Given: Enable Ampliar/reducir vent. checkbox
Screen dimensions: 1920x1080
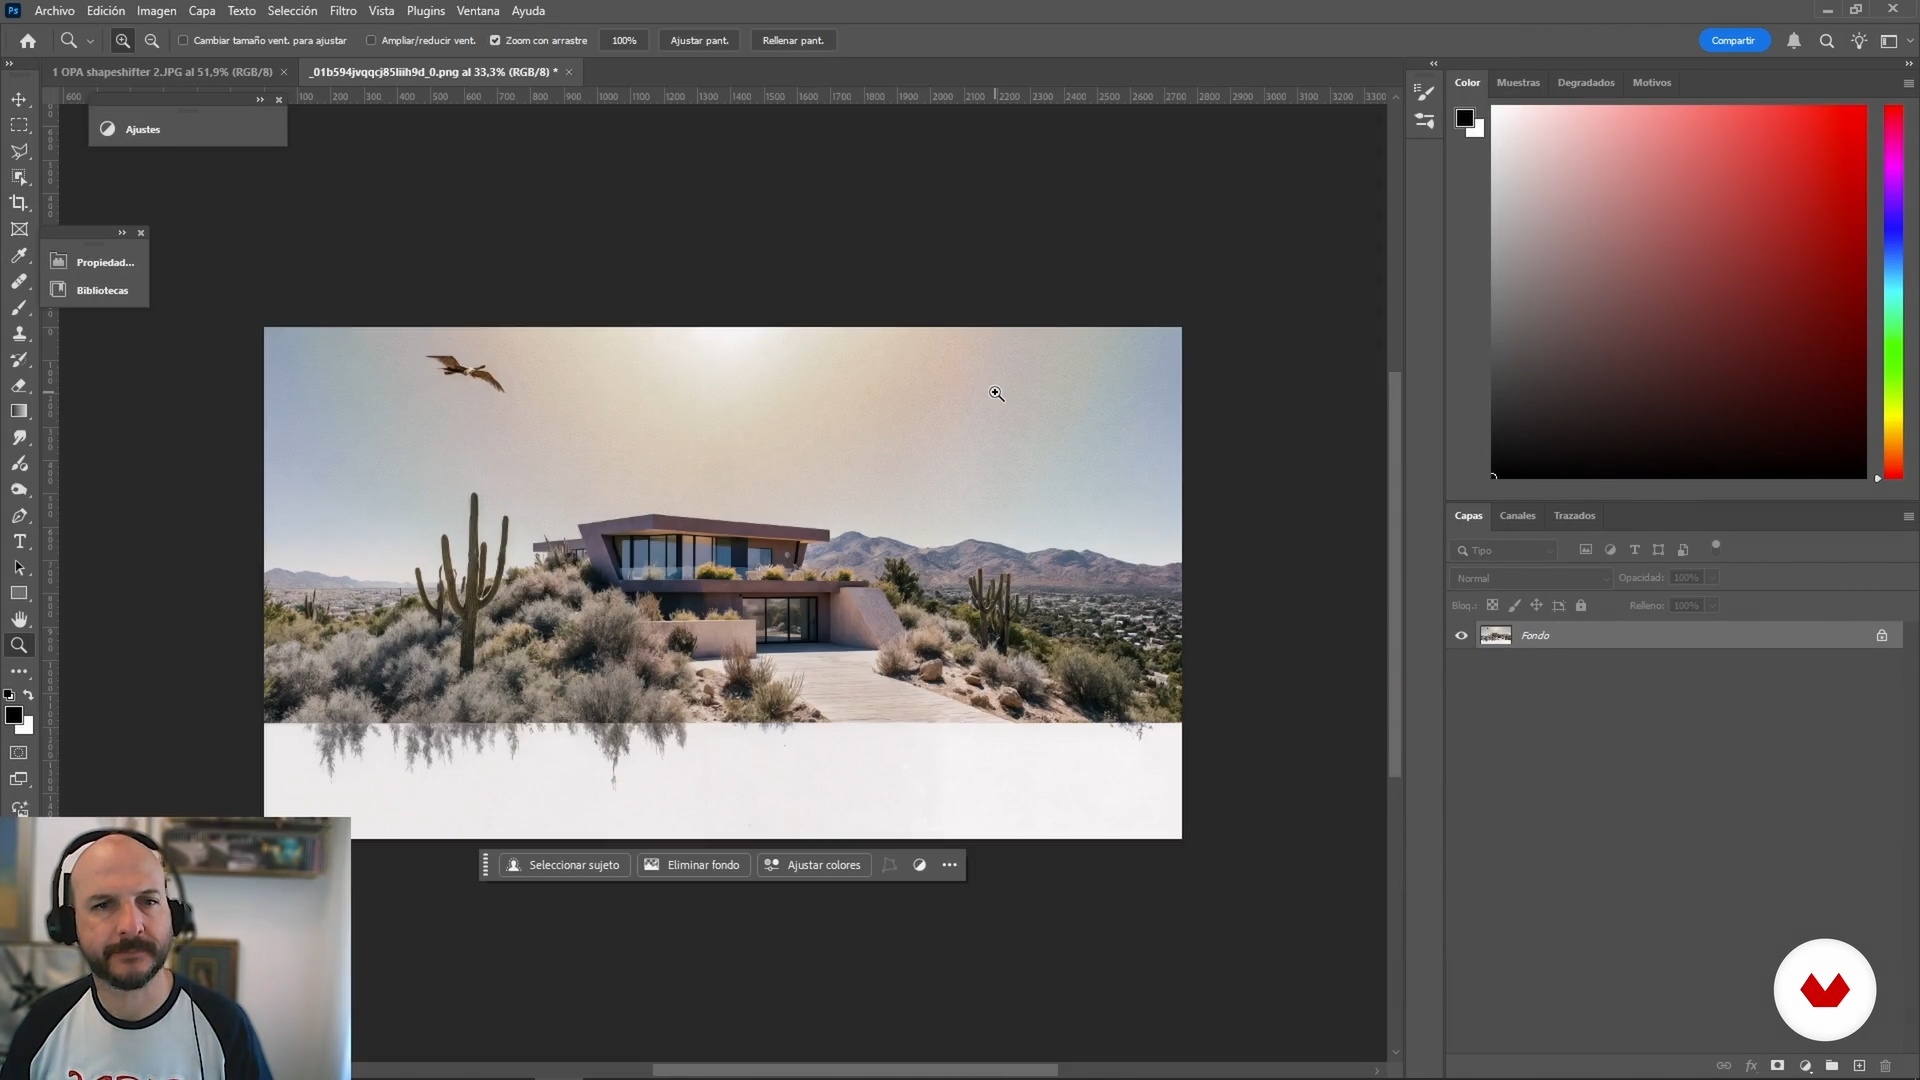Looking at the screenshot, I should [371, 41].
